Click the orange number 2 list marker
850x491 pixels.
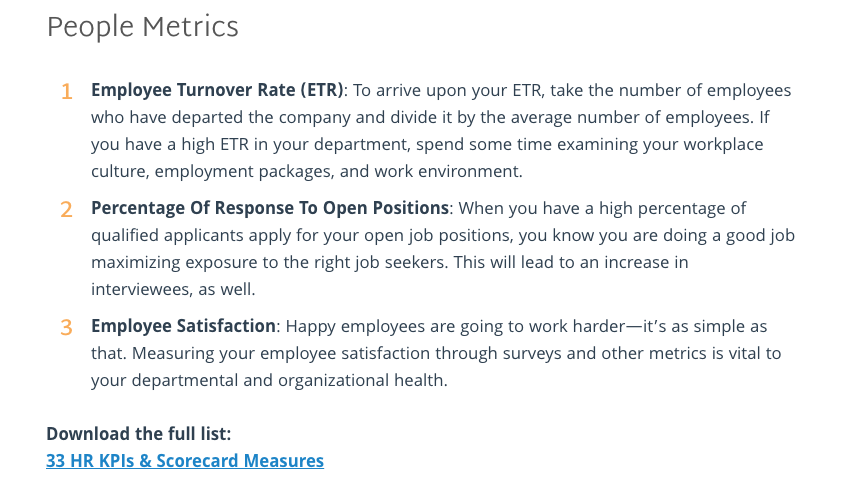(x=66, y=210)
